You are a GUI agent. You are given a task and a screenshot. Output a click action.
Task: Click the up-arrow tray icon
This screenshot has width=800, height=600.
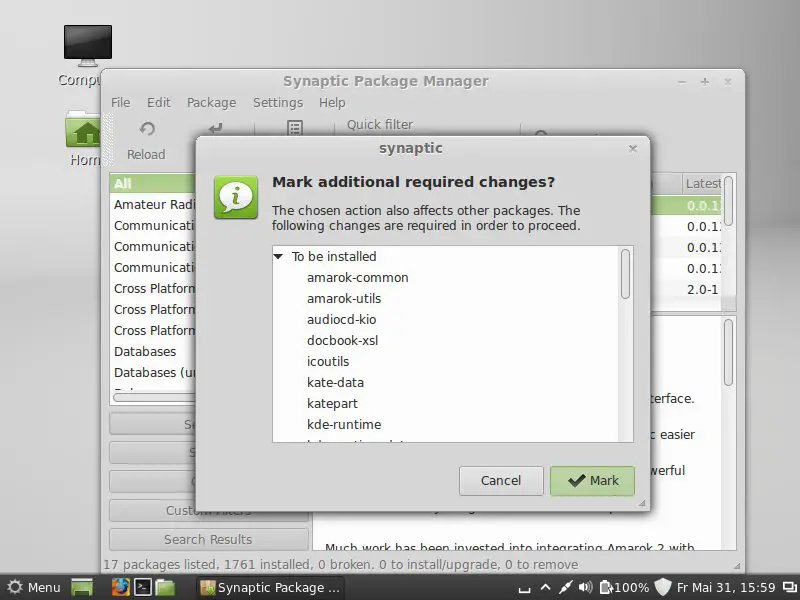[545, 587]
